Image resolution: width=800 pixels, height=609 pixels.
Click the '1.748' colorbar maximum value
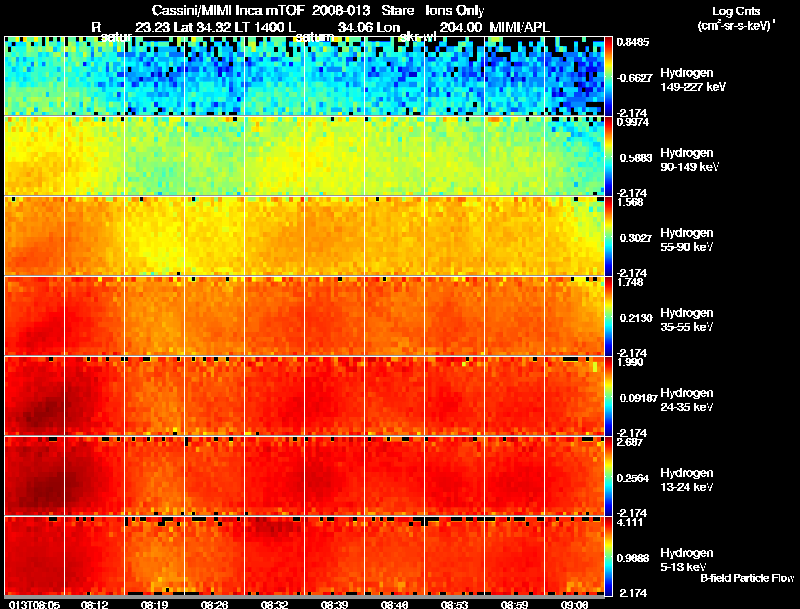[x=630, y=282]
